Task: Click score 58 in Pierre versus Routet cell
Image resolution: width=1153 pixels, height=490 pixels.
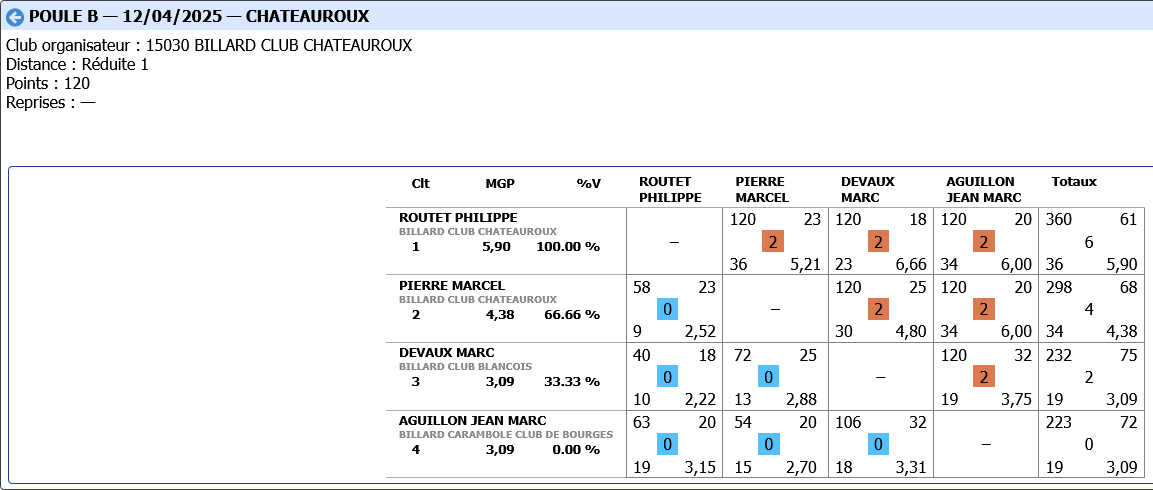Action: click(x=641, y=288)
